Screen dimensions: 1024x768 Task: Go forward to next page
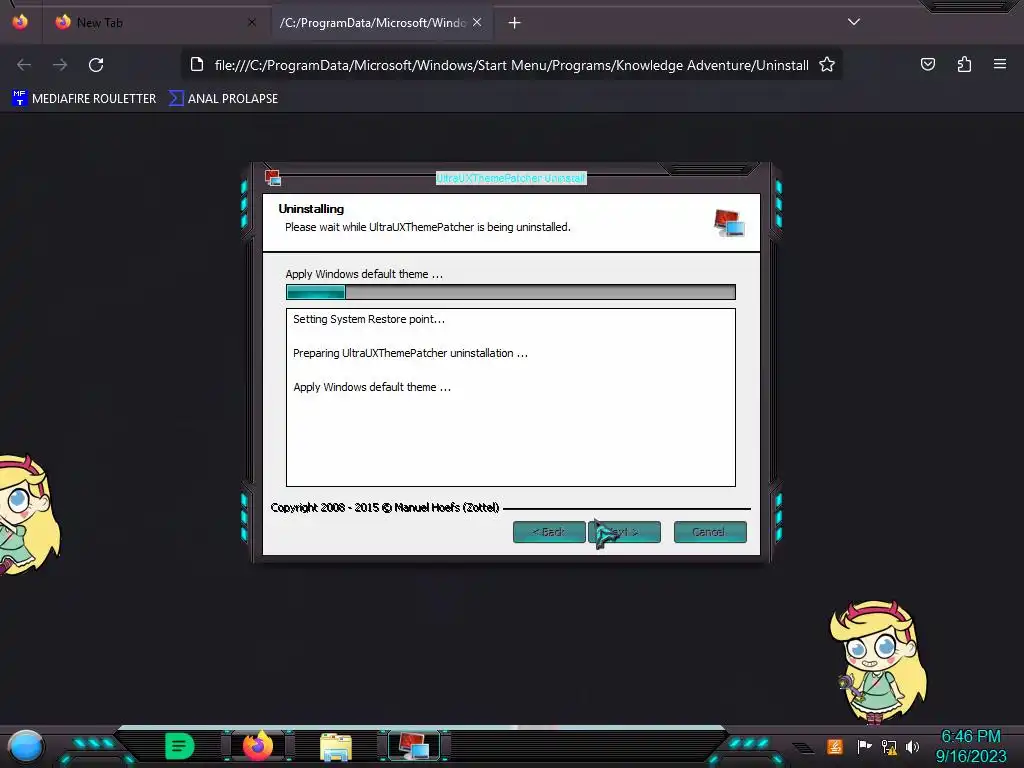[x=60, y=65]
